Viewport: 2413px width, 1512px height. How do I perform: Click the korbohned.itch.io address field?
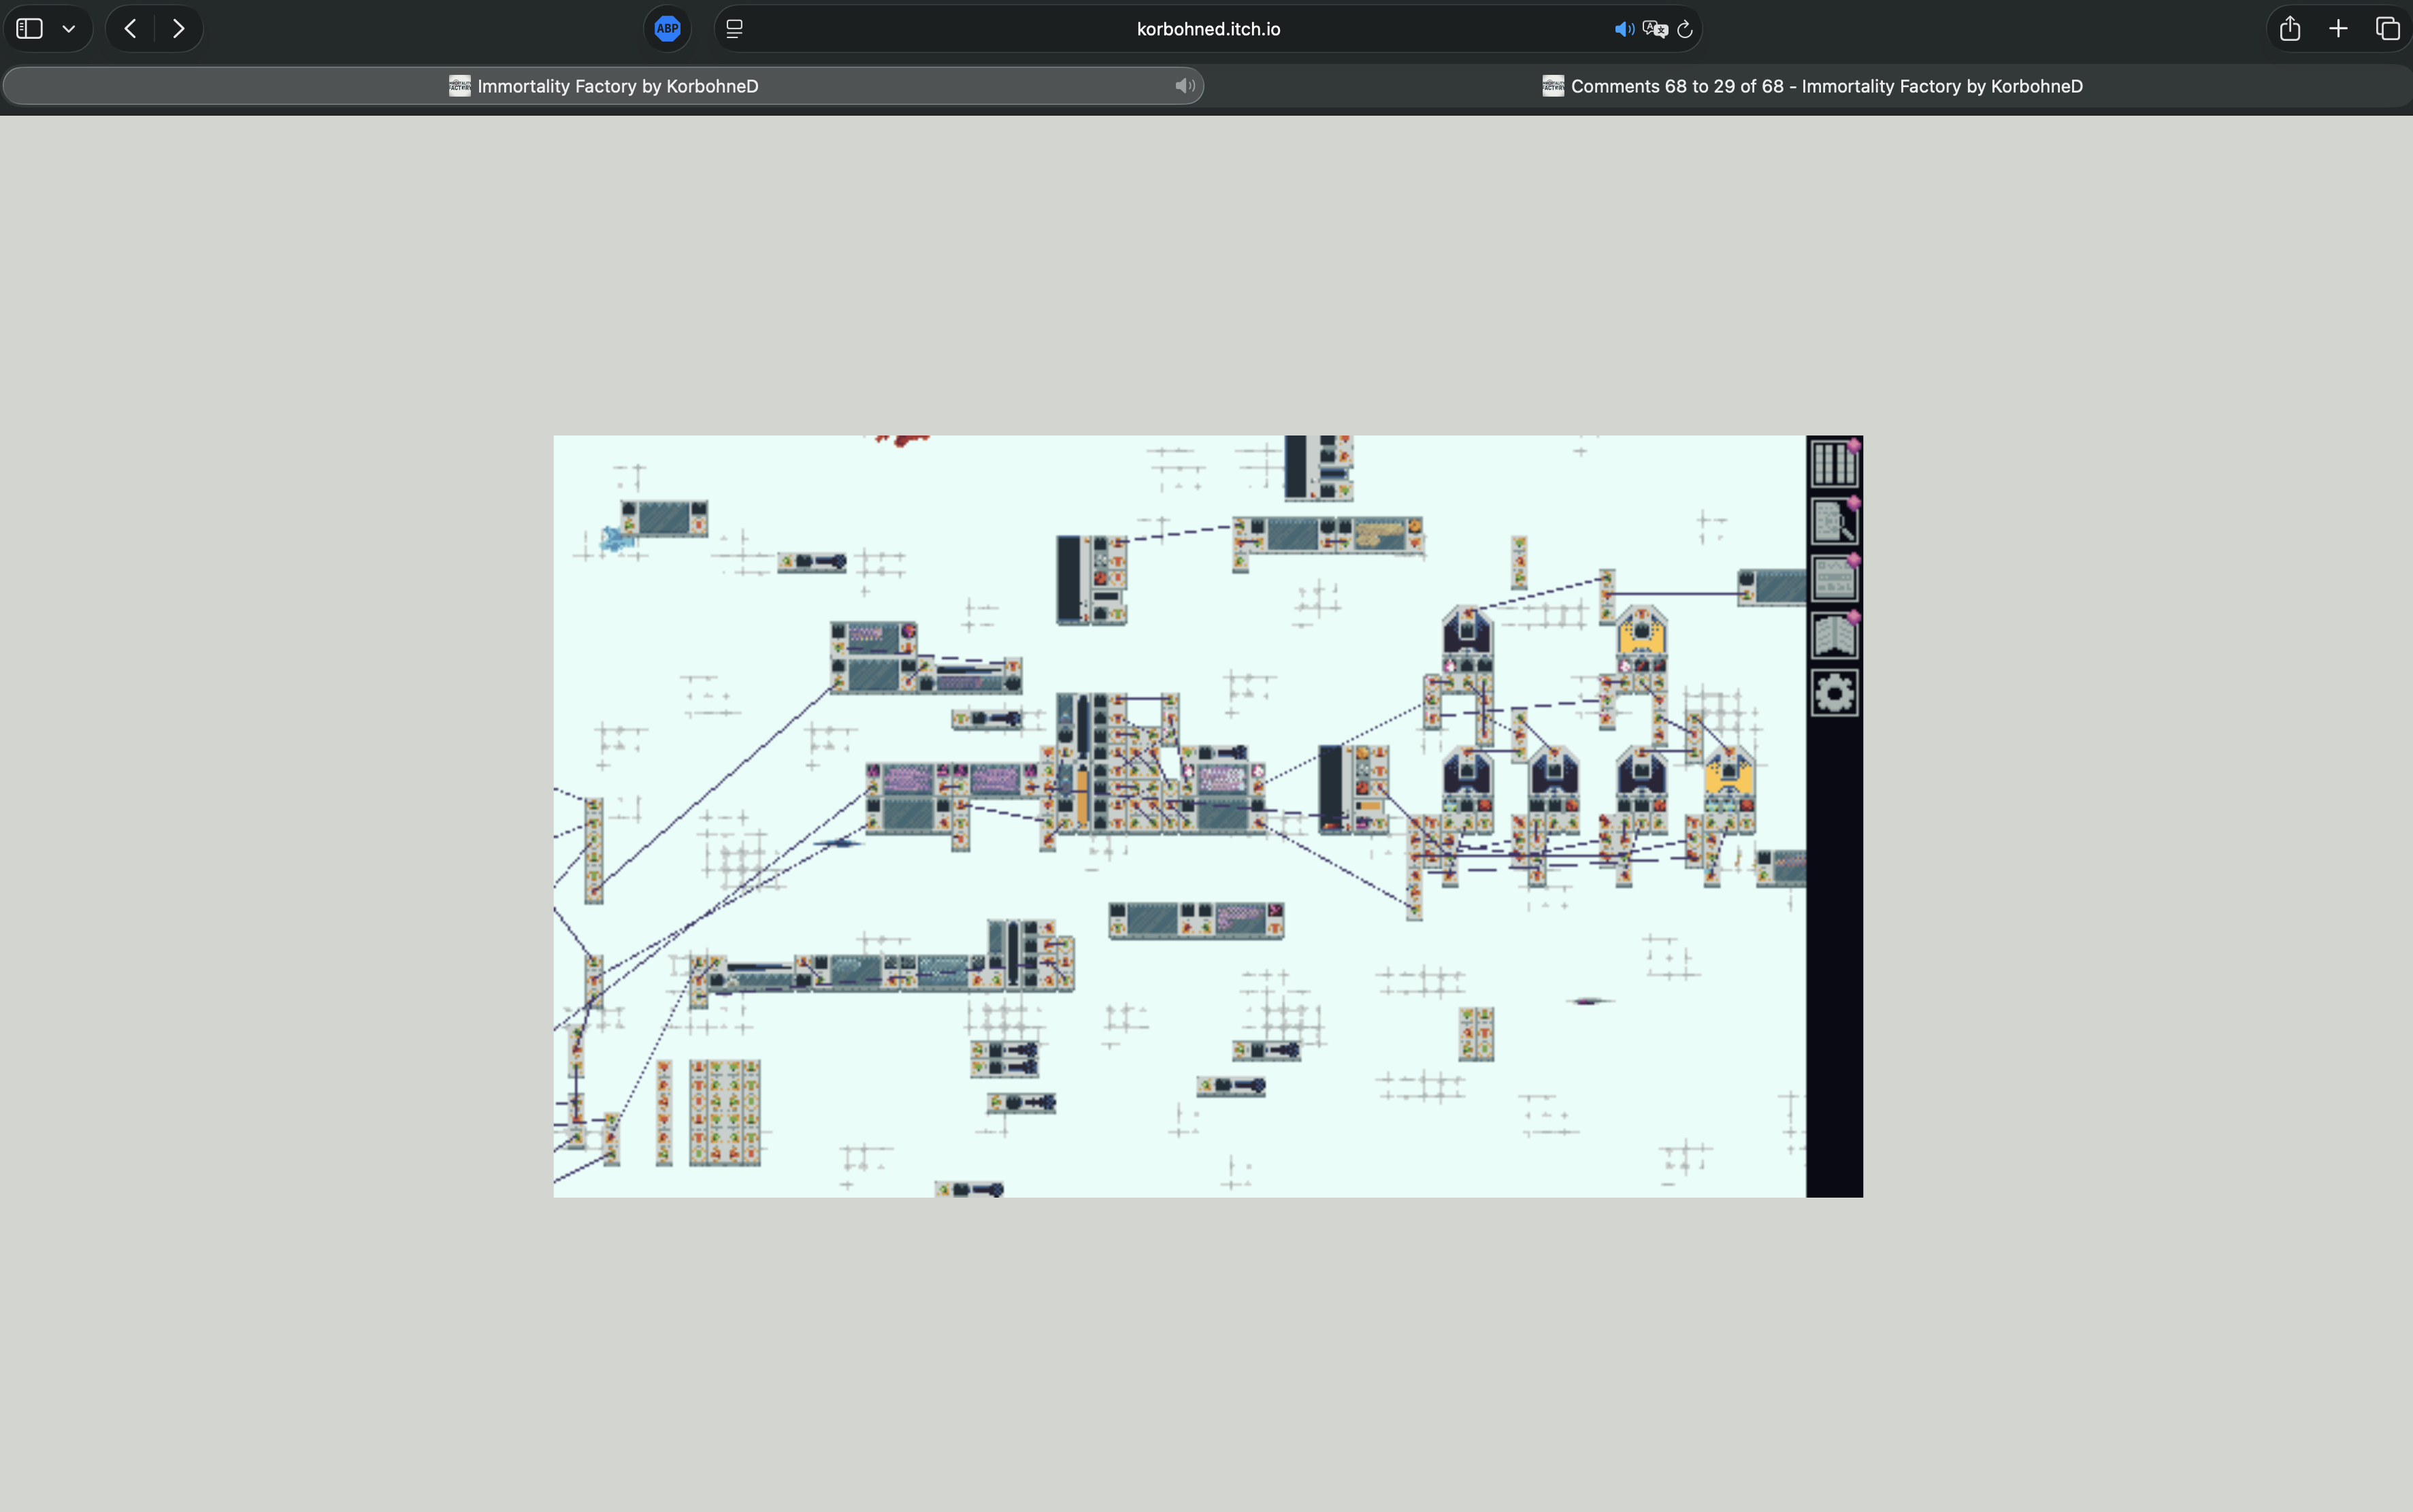point(1207,29)
